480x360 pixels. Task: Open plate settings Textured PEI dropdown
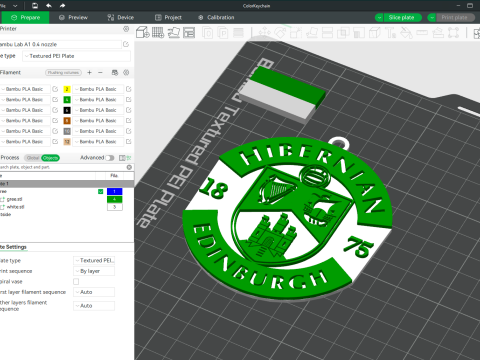[94, 260]
